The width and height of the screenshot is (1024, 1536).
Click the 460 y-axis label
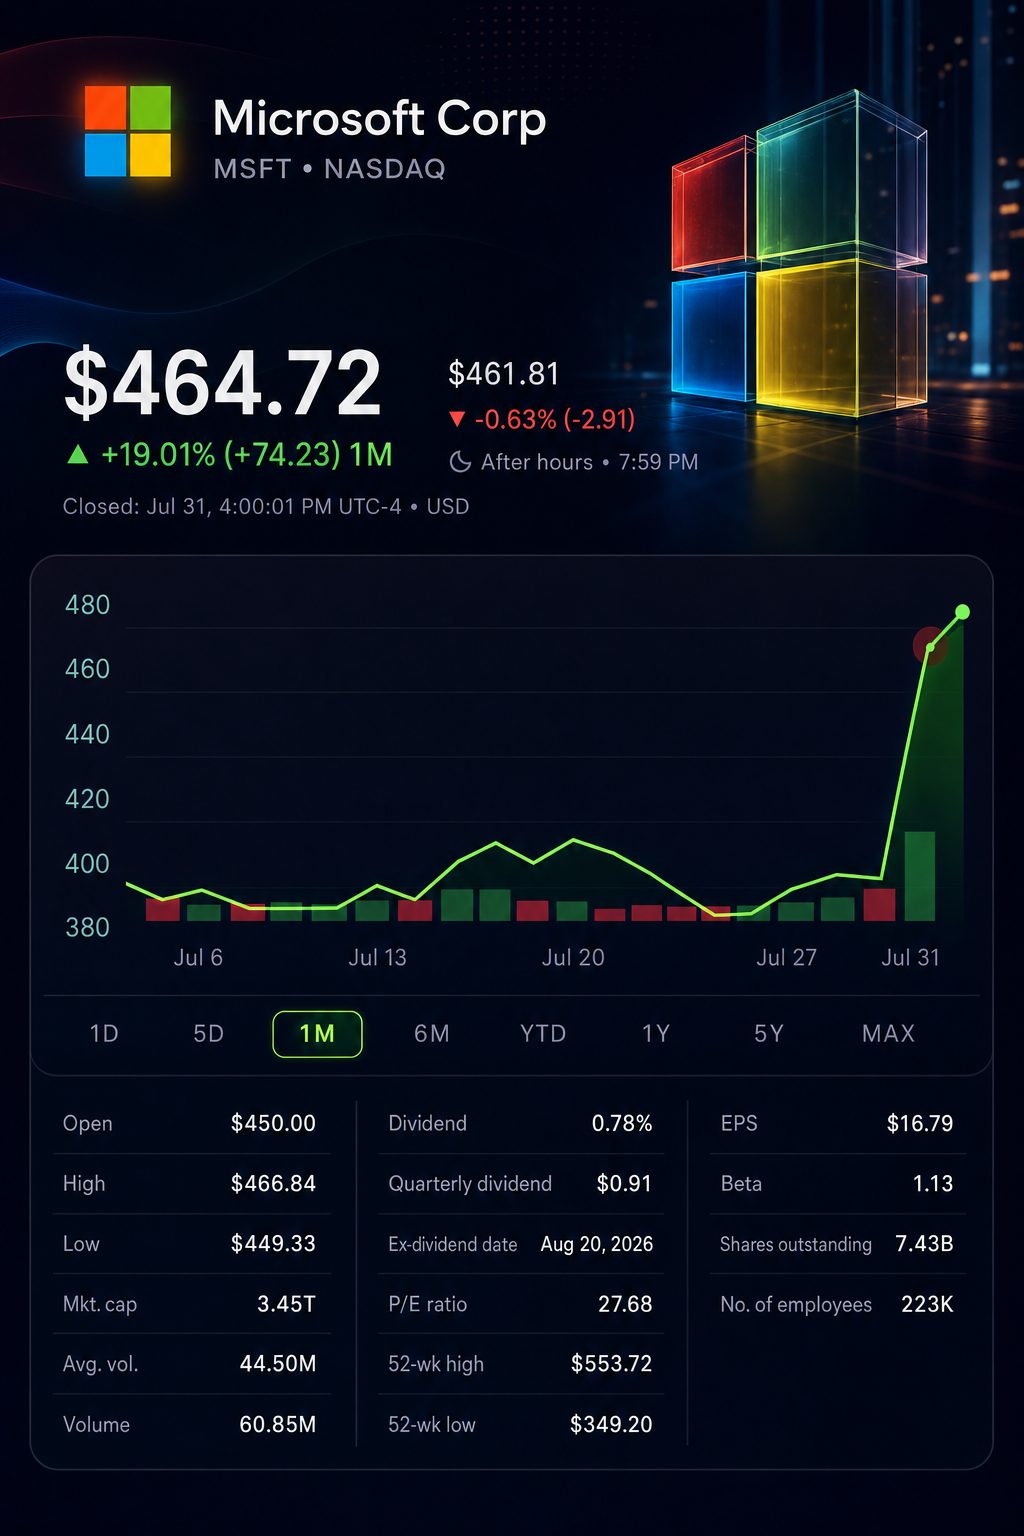87,669
